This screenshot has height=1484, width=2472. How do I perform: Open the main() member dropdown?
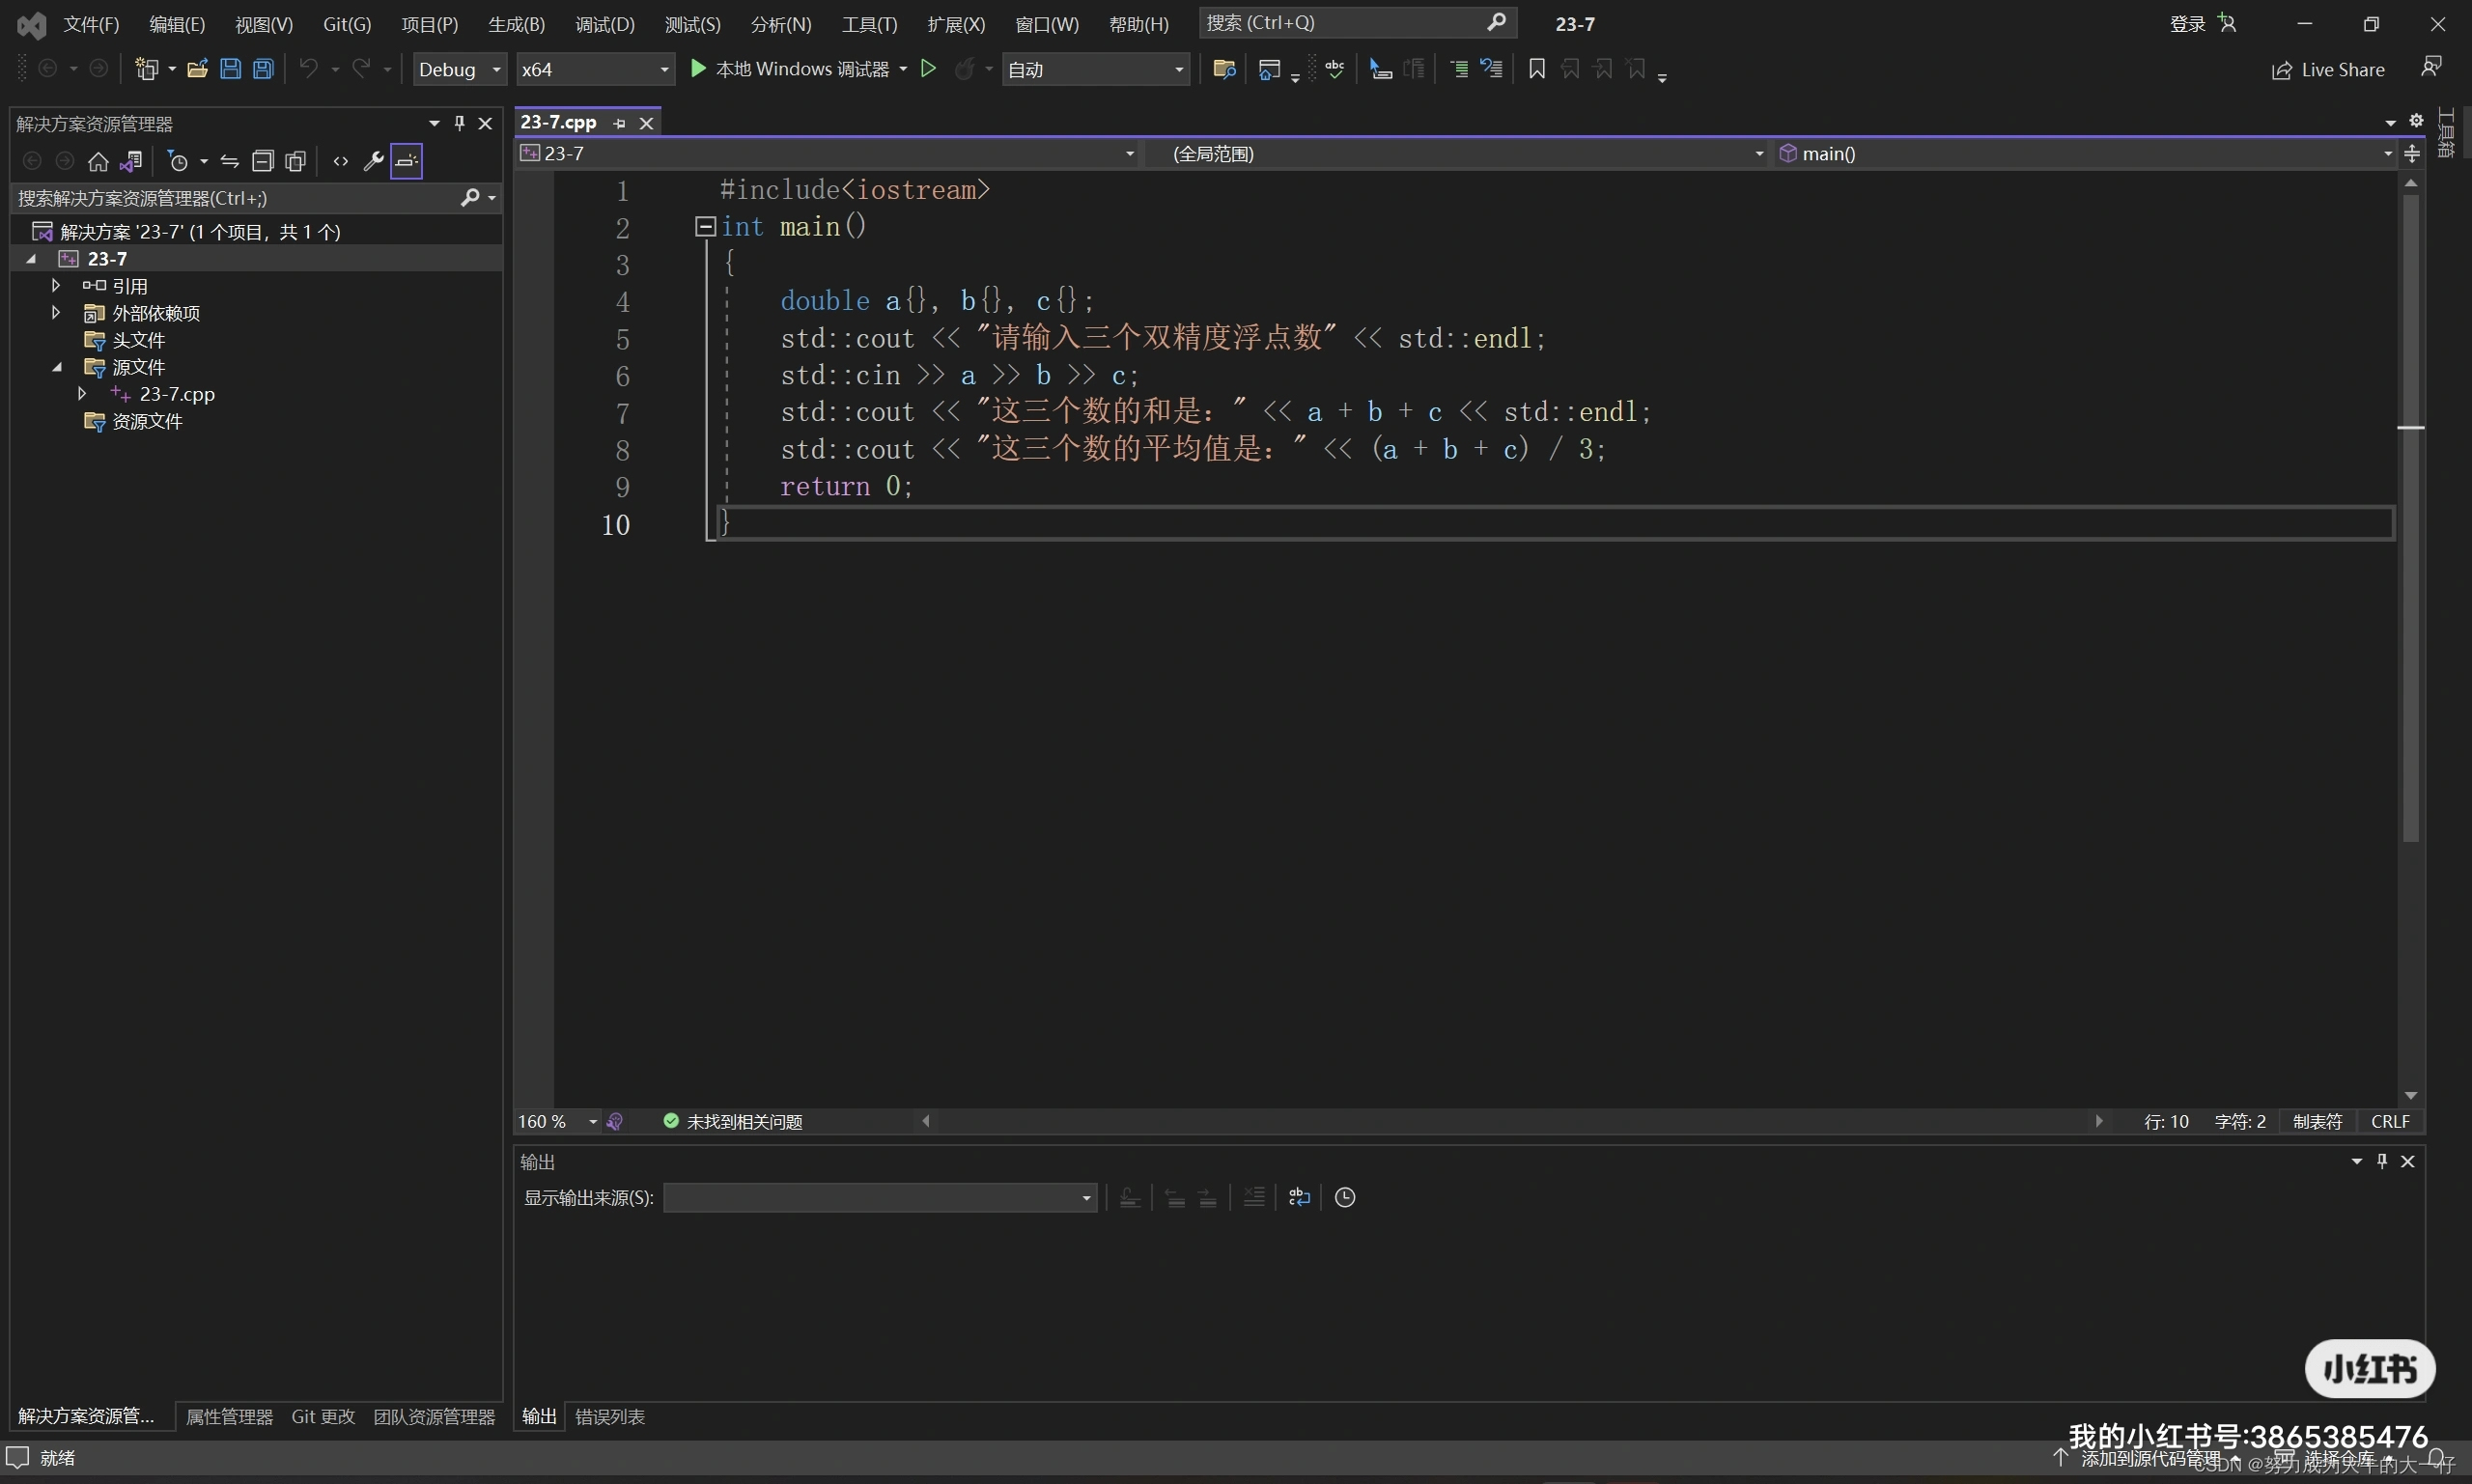tap(2087, 154)
